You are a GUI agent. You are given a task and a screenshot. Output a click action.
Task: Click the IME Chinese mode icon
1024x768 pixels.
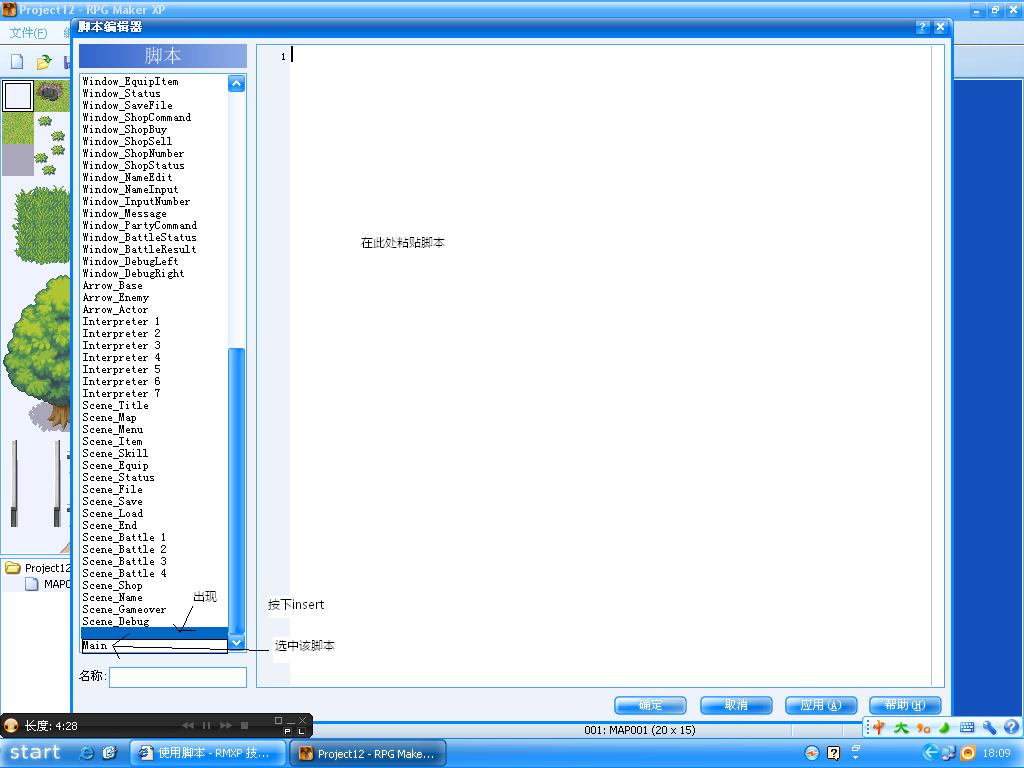[879, 727]
